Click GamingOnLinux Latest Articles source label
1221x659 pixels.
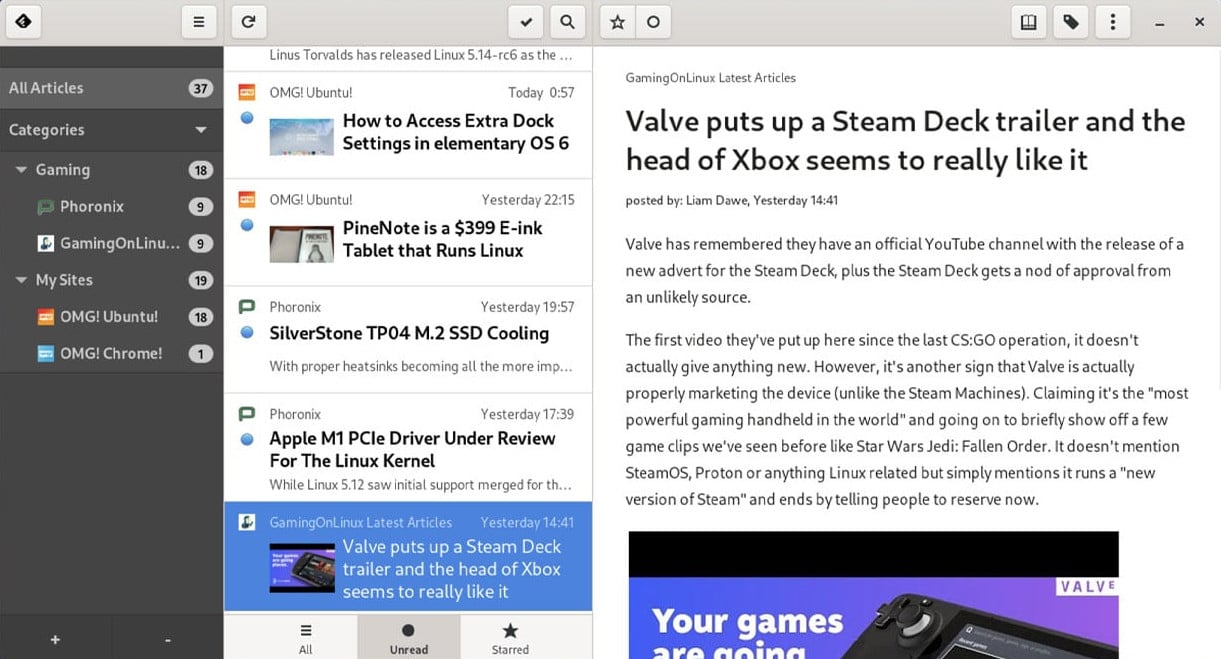click(x=710, y=77)
